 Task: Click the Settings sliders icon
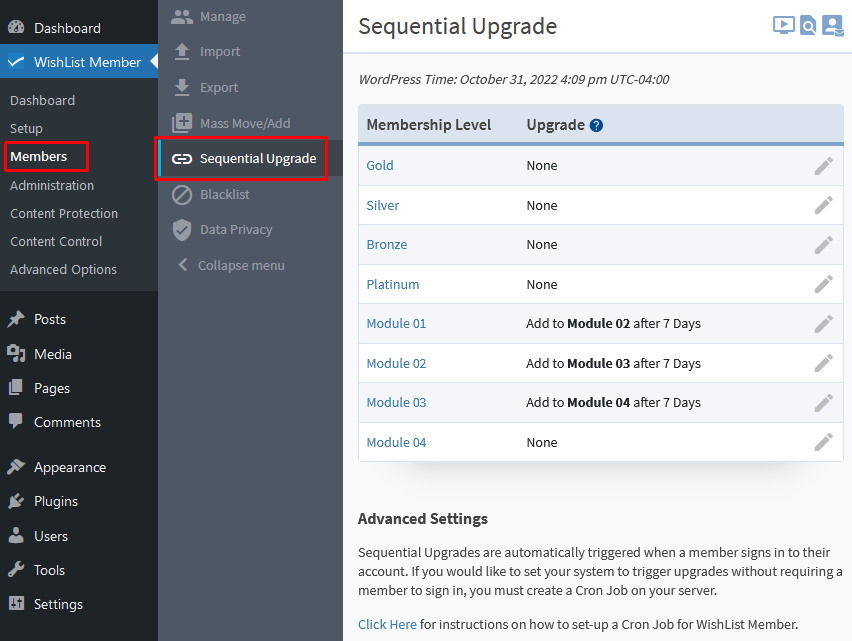click(16, 603)
